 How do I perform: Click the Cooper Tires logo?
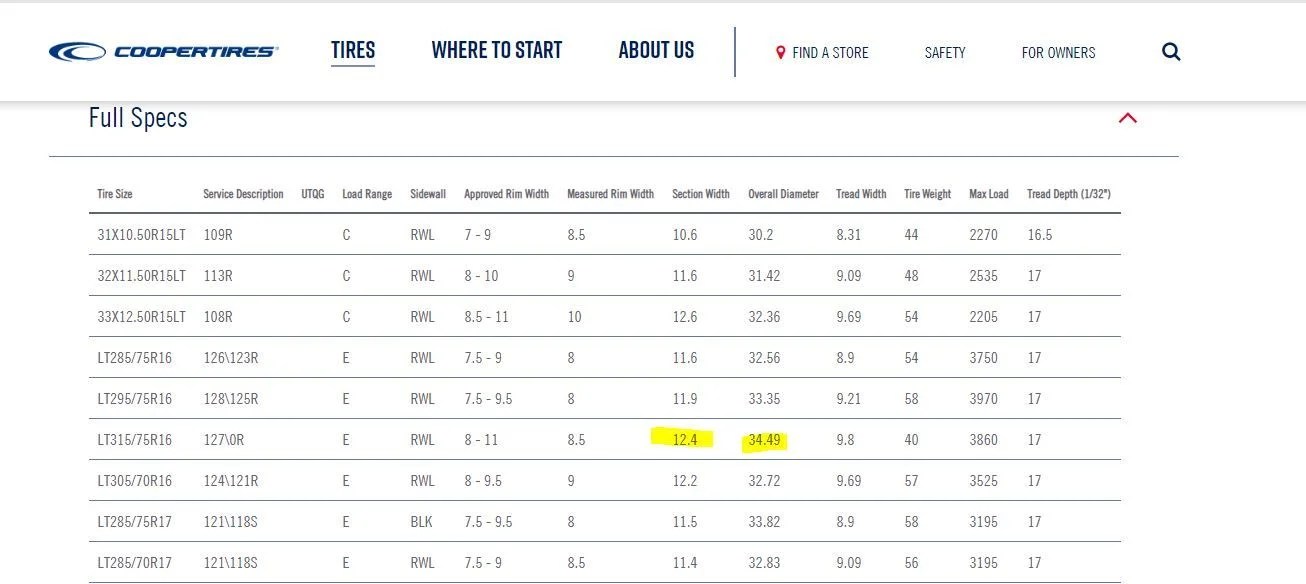[164, 52]
